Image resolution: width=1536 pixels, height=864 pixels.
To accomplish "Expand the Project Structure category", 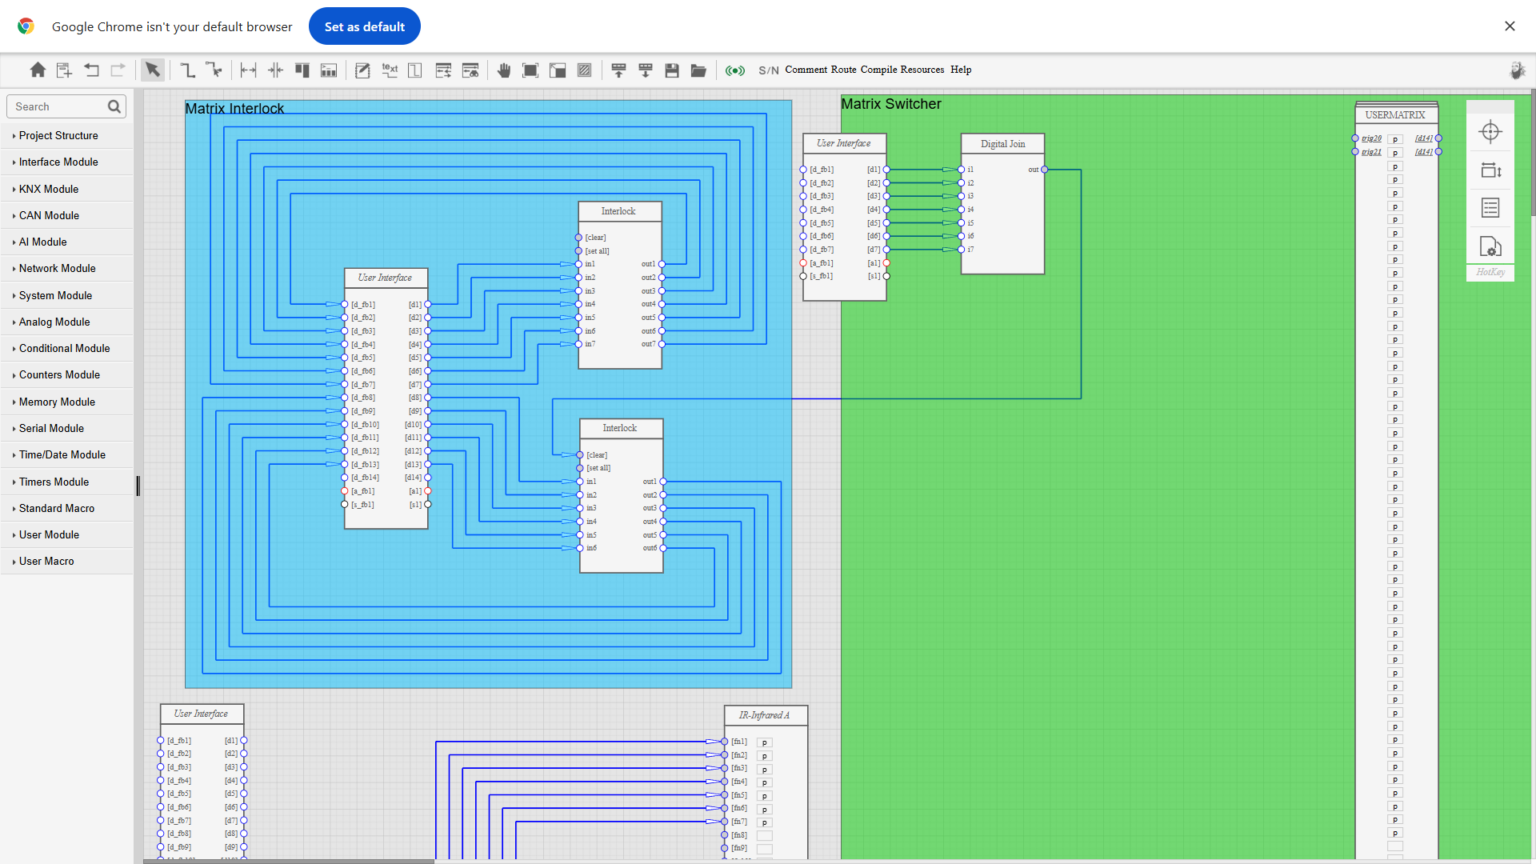I will pyautogui.click(x=58, y=136).
